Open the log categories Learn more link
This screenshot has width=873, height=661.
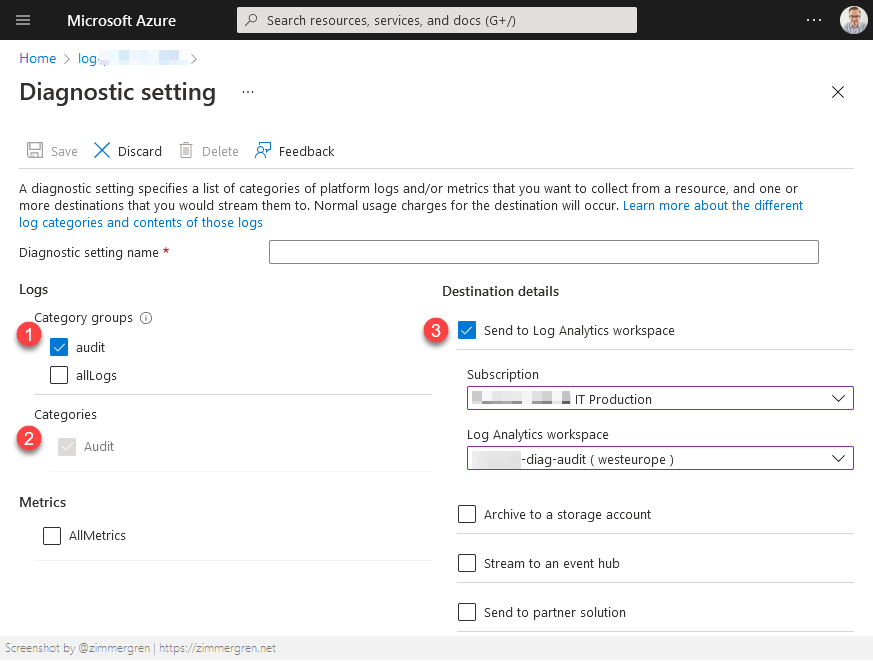712,205
